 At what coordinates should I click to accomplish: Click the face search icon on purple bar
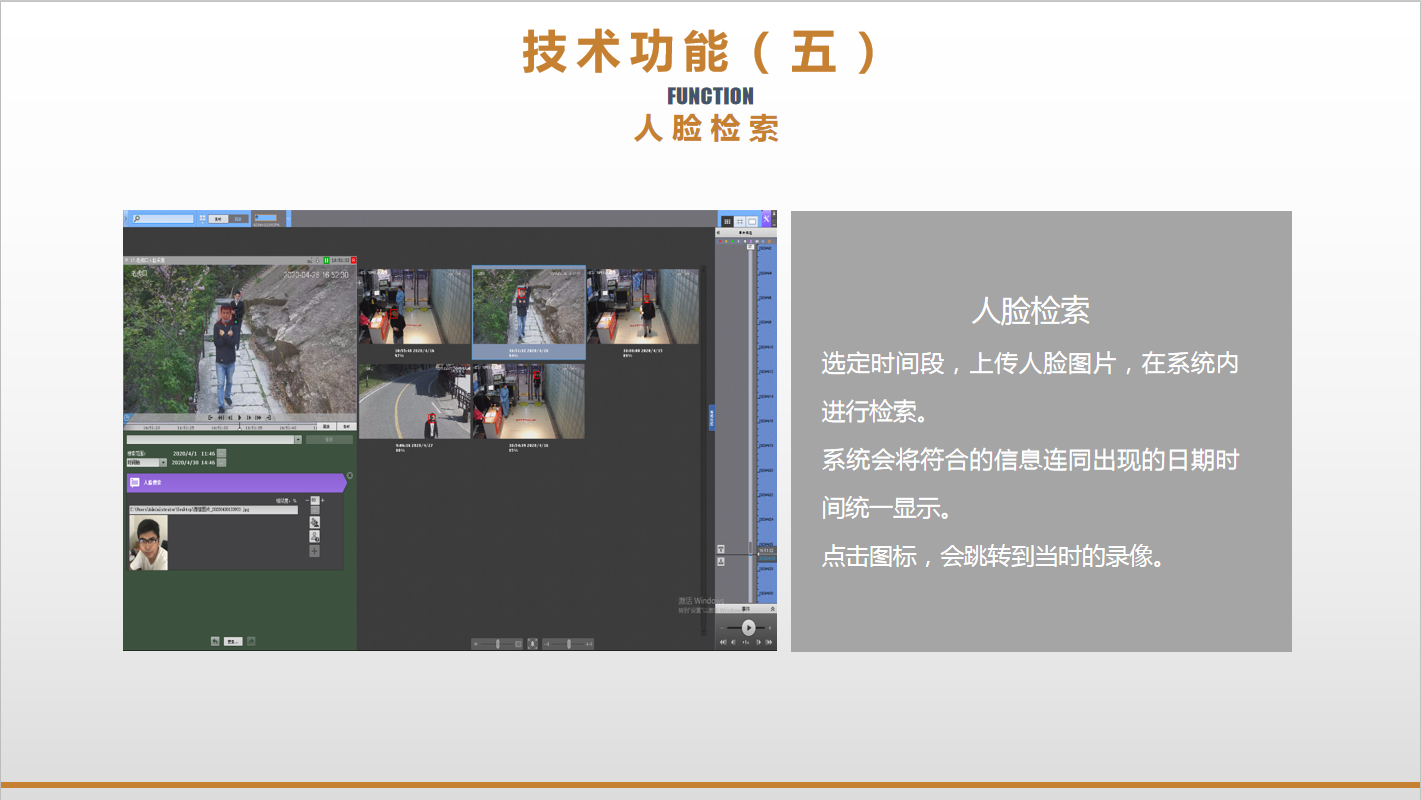(x=135, y=483)
